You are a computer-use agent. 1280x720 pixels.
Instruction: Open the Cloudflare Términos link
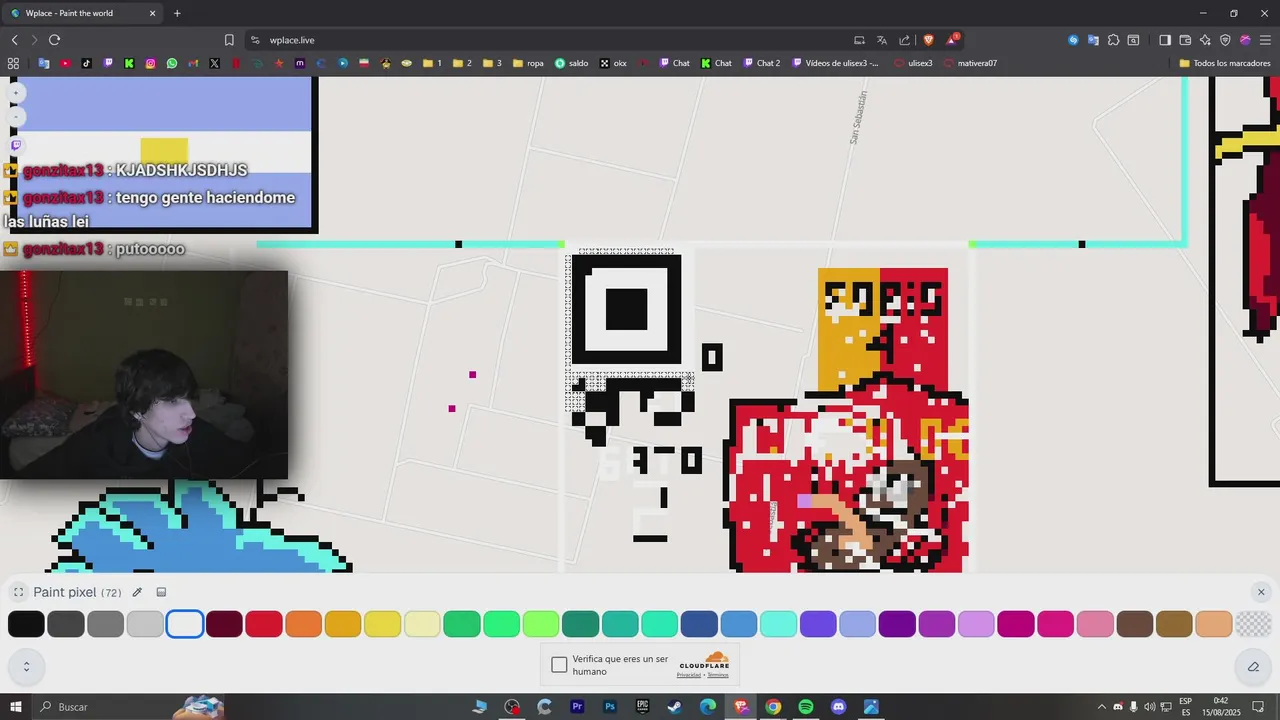(x=717, y=675)
